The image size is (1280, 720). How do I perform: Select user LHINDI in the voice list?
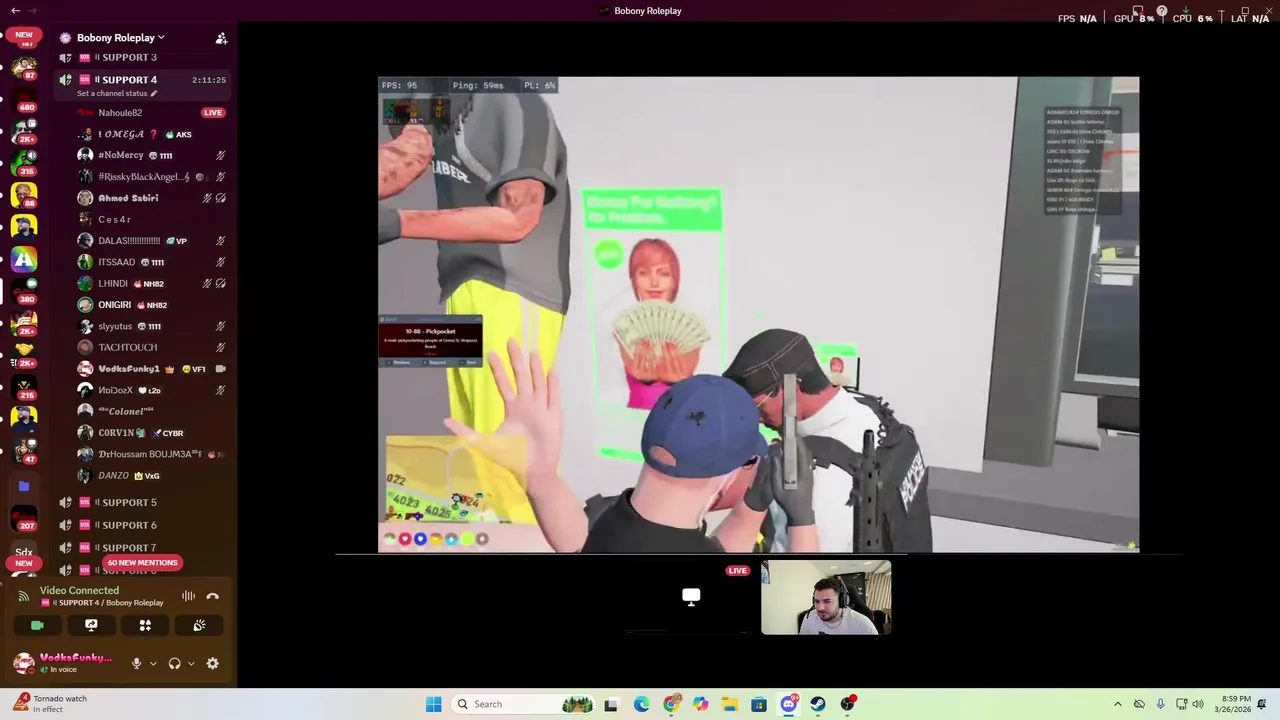(113, 283)
